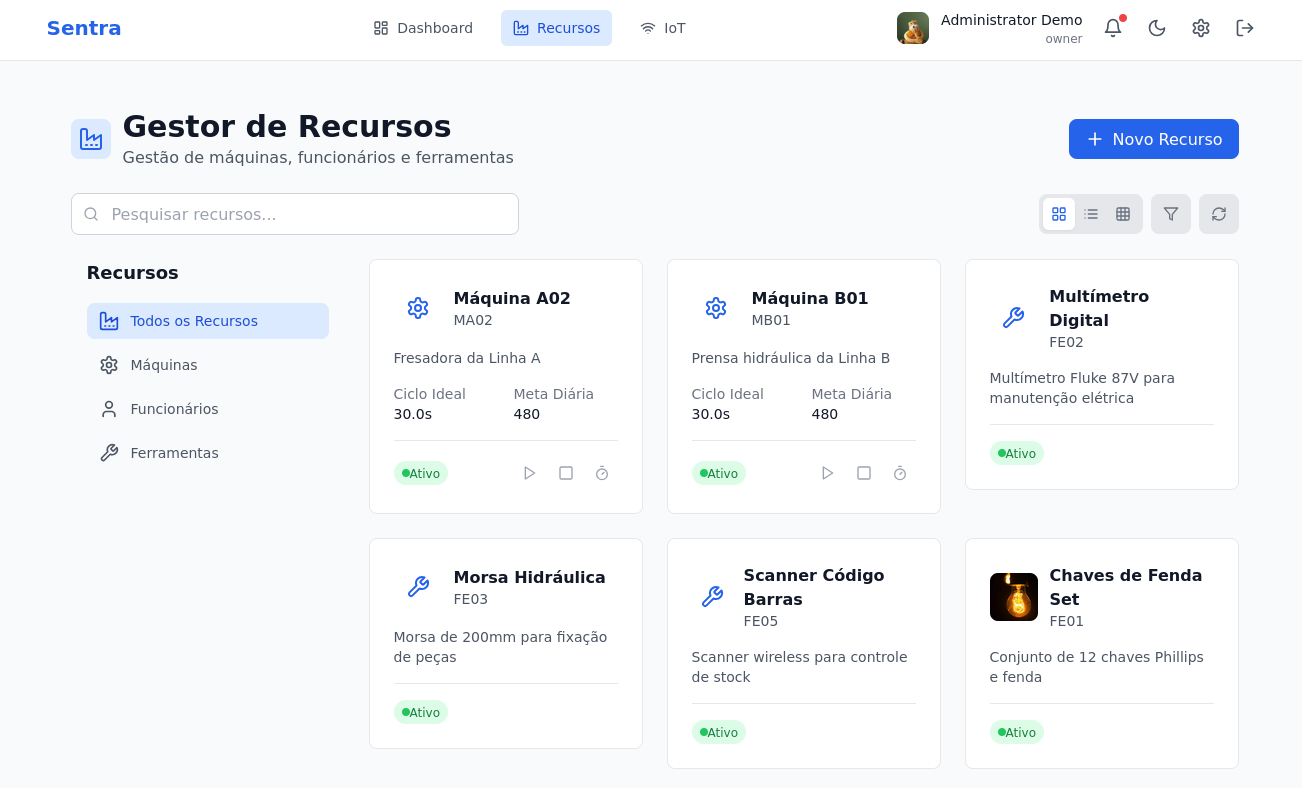Click Novo Recurso button
Image resolution: width=1302 pixels, height=788 pixels.
(x=1153, y=139)
